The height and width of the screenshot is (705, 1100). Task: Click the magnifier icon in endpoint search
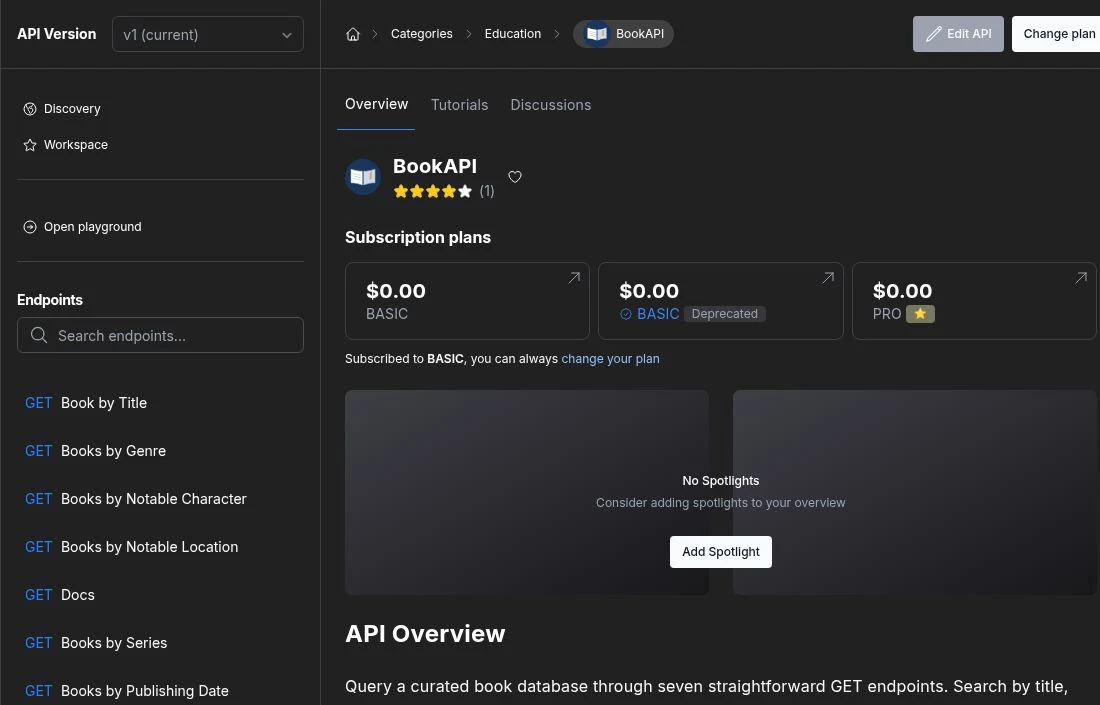point(39,335)
